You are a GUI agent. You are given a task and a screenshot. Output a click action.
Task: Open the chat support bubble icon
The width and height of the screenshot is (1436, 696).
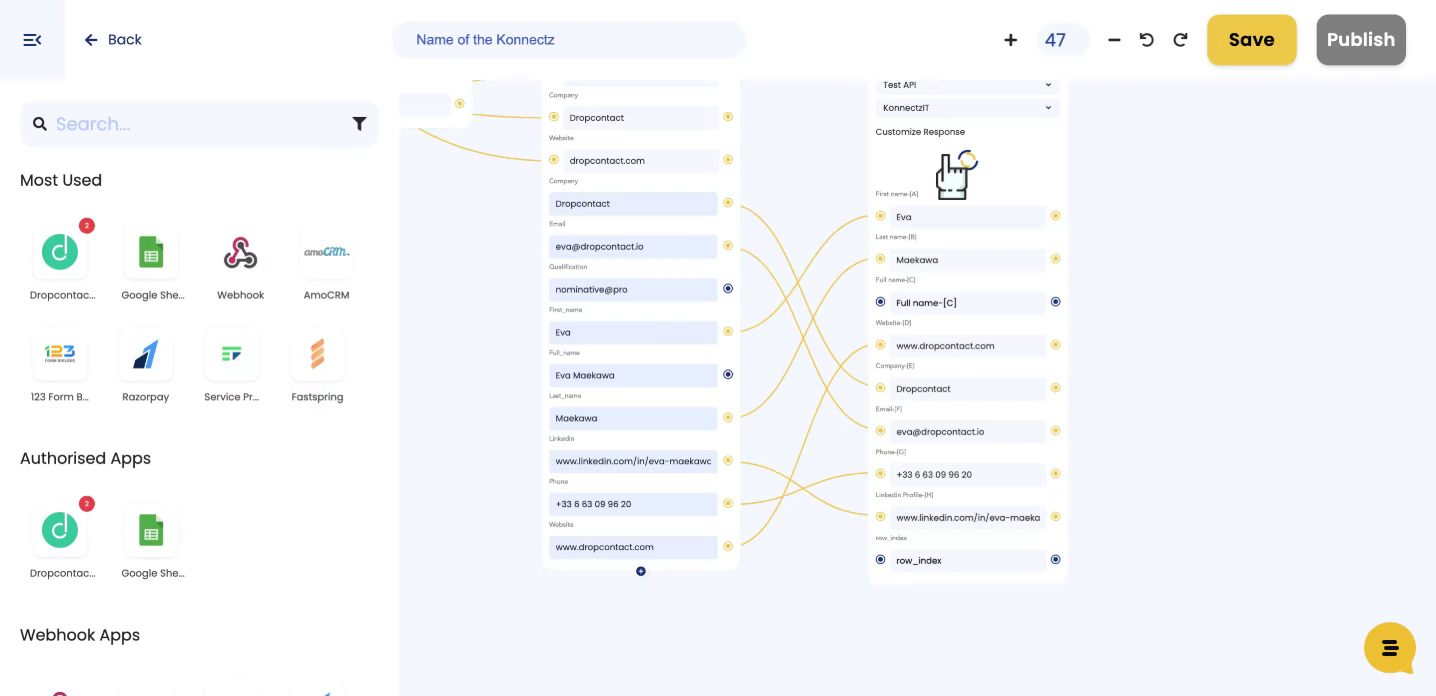(1390, 648)
